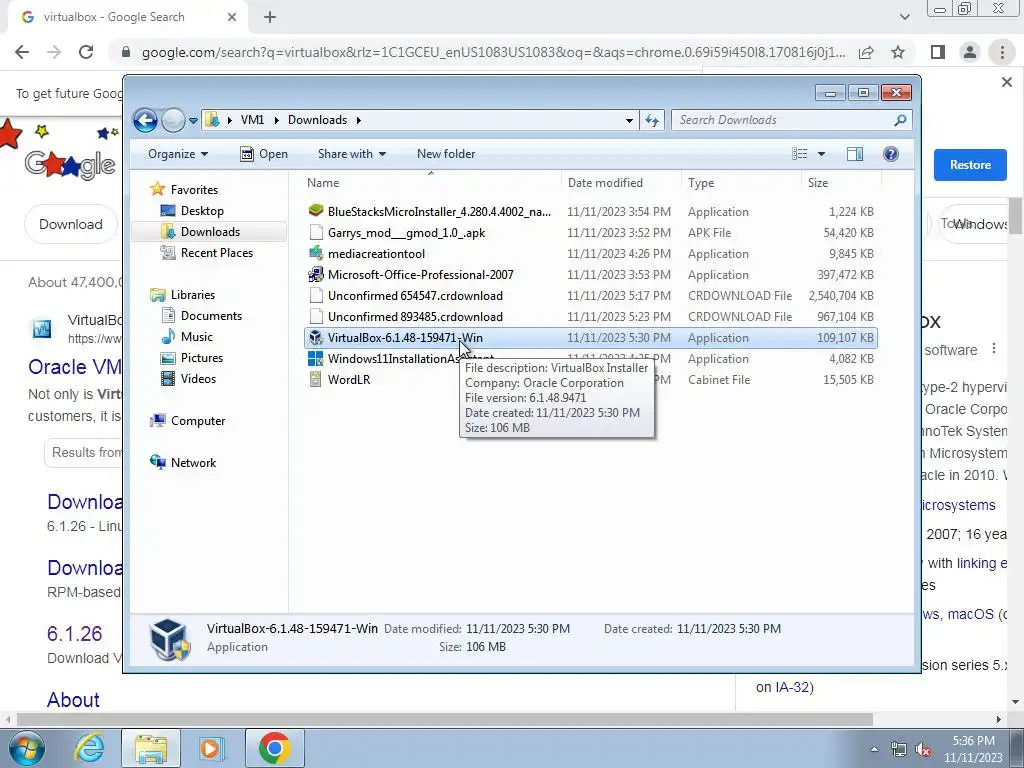The width and height of the screenshot is (1024, 768).
Task: Click the Explorer Back arrow button
Action: [x=145, y=120]
